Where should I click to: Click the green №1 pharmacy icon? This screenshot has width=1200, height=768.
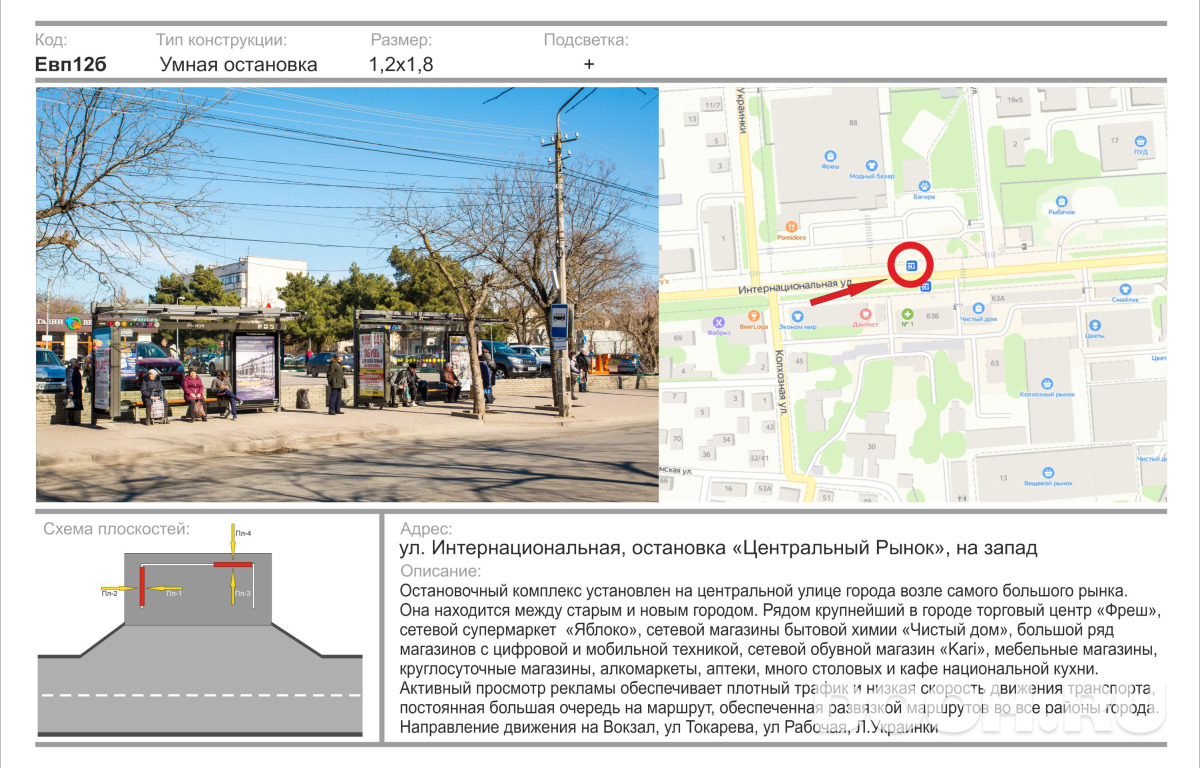[908, 314]
